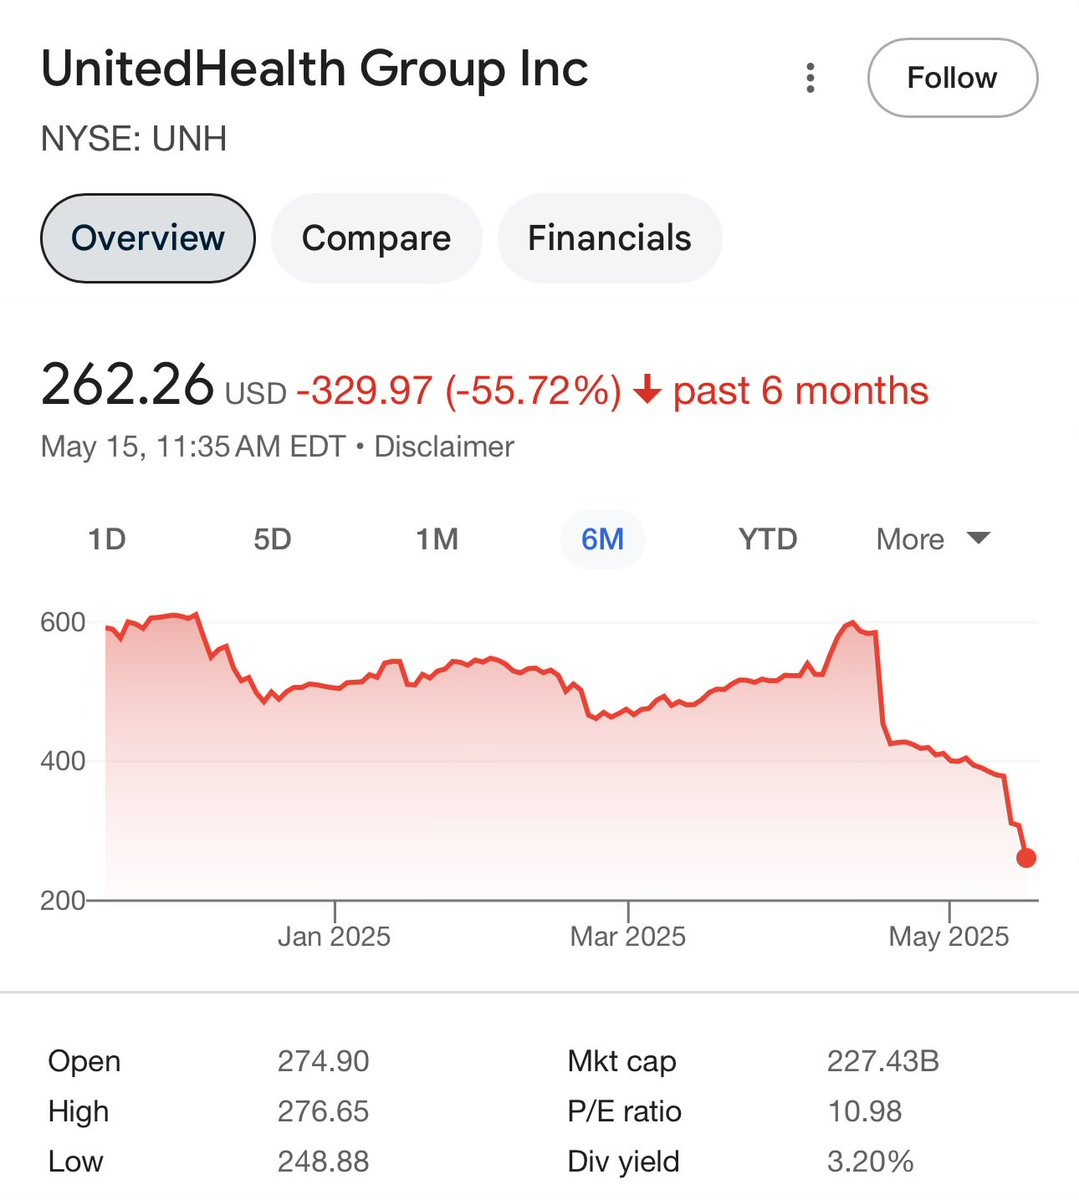Viewport: 1079px width, 1200px height.
Task: Click the May 2025 axis label
Action: click(949, 936)
